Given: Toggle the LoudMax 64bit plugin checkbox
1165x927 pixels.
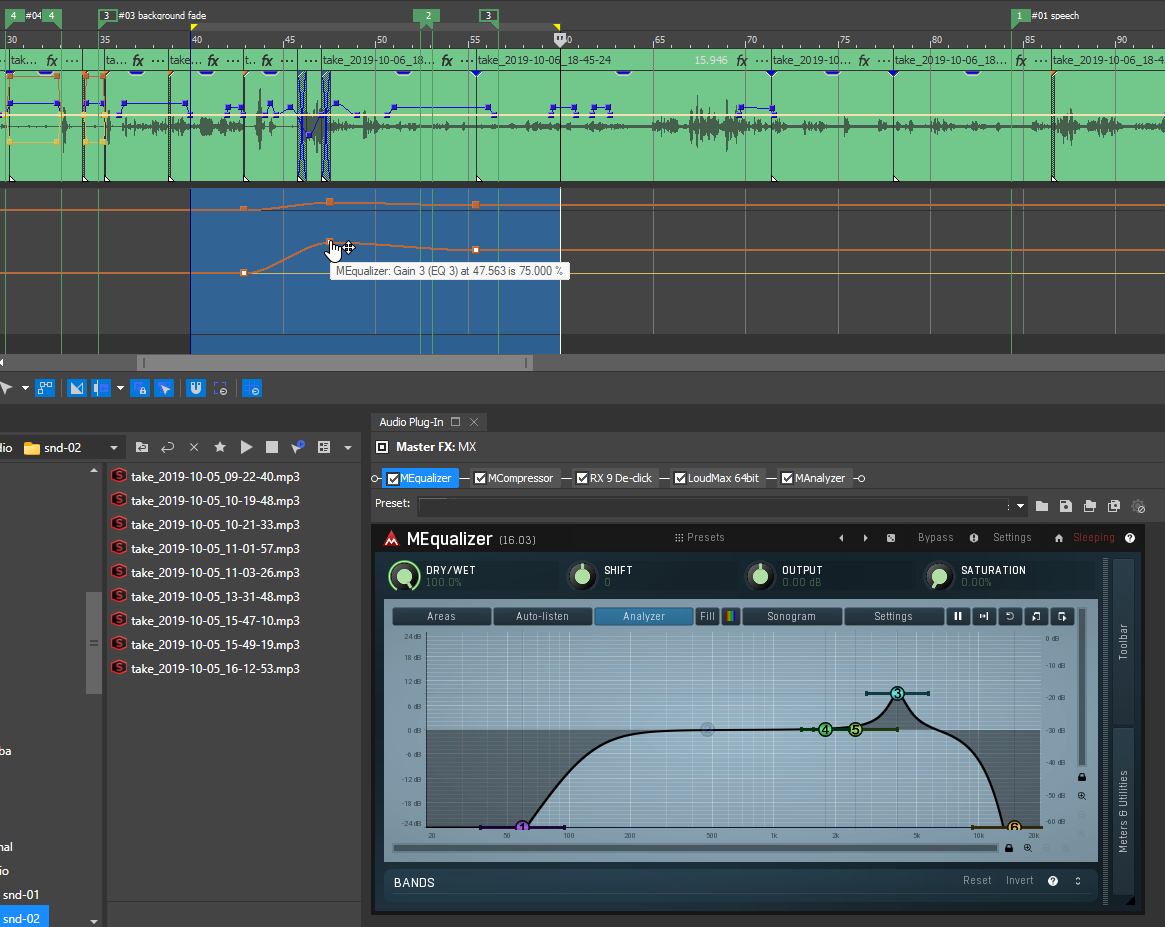Looking at the screenshot, I should [680, 478].
